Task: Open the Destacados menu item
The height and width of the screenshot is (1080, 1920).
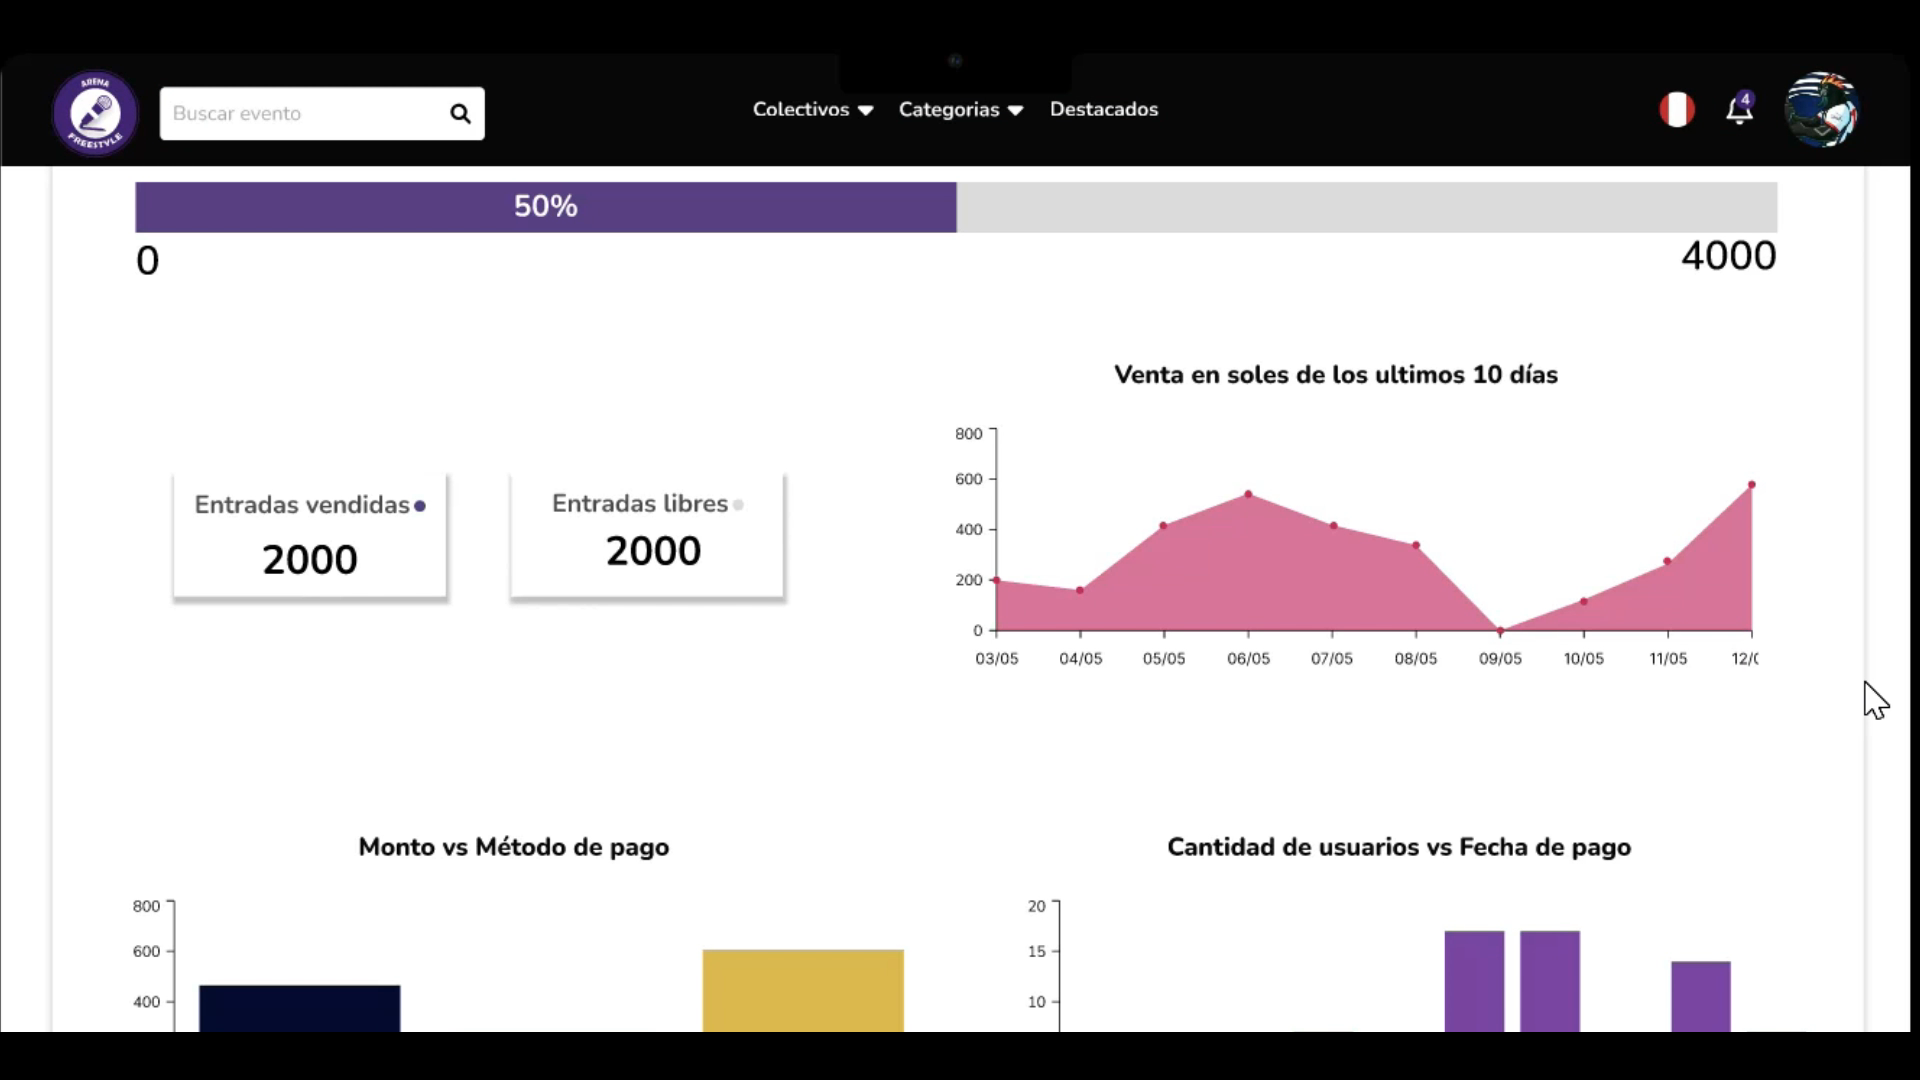Action: pos(1103,109)
